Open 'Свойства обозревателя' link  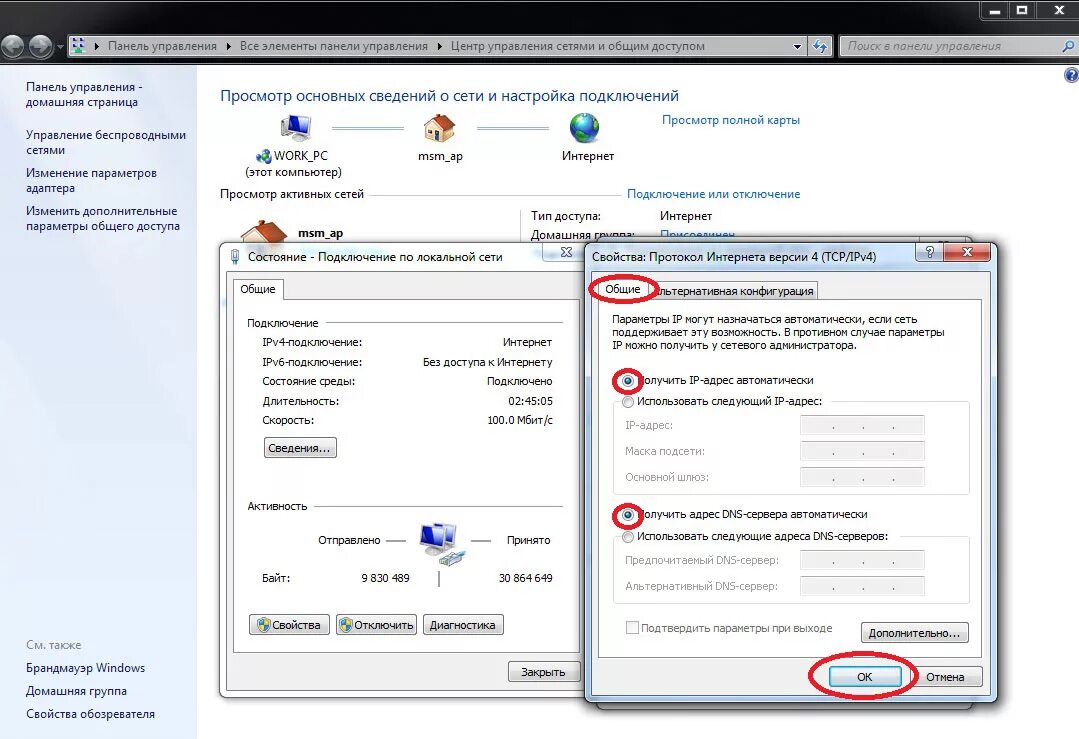[x=90, y=714]
